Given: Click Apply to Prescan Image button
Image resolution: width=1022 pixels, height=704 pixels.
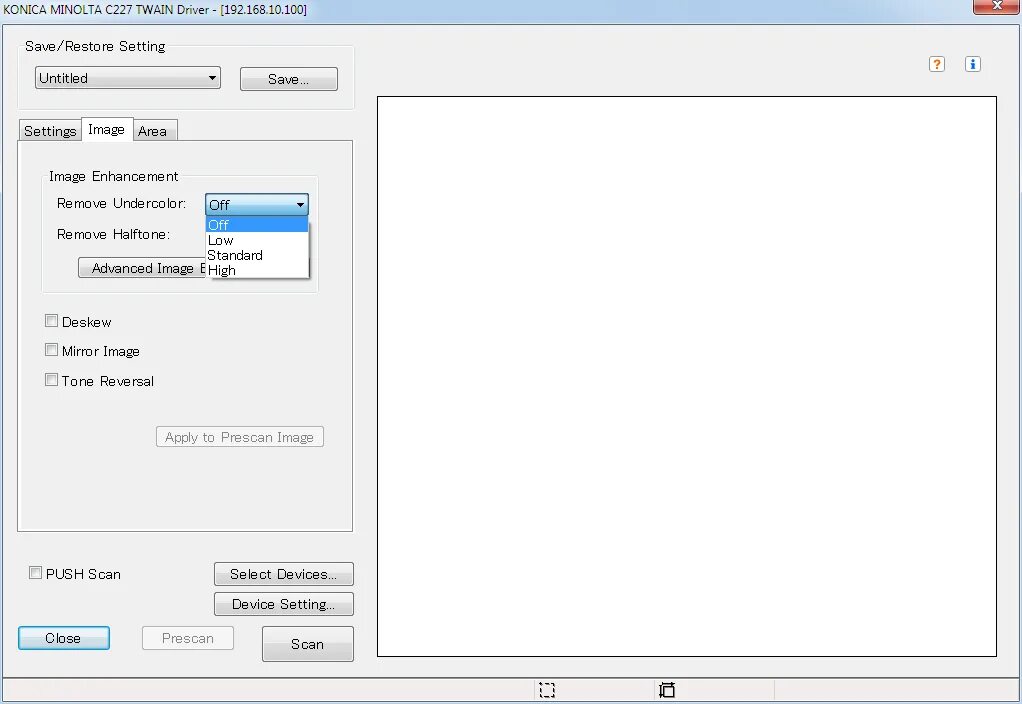Looking at the screenshot, I should pos(240,437).
